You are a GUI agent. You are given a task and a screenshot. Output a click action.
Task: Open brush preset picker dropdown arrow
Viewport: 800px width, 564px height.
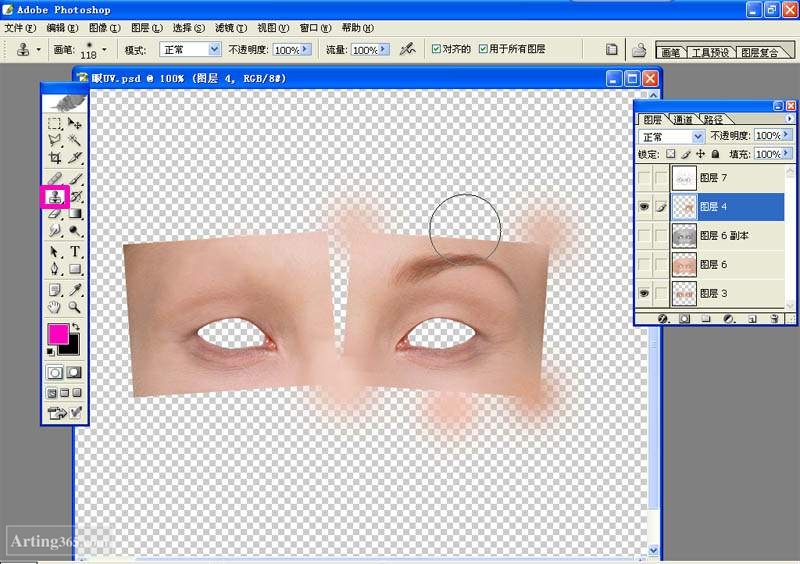tap(104, 50)
